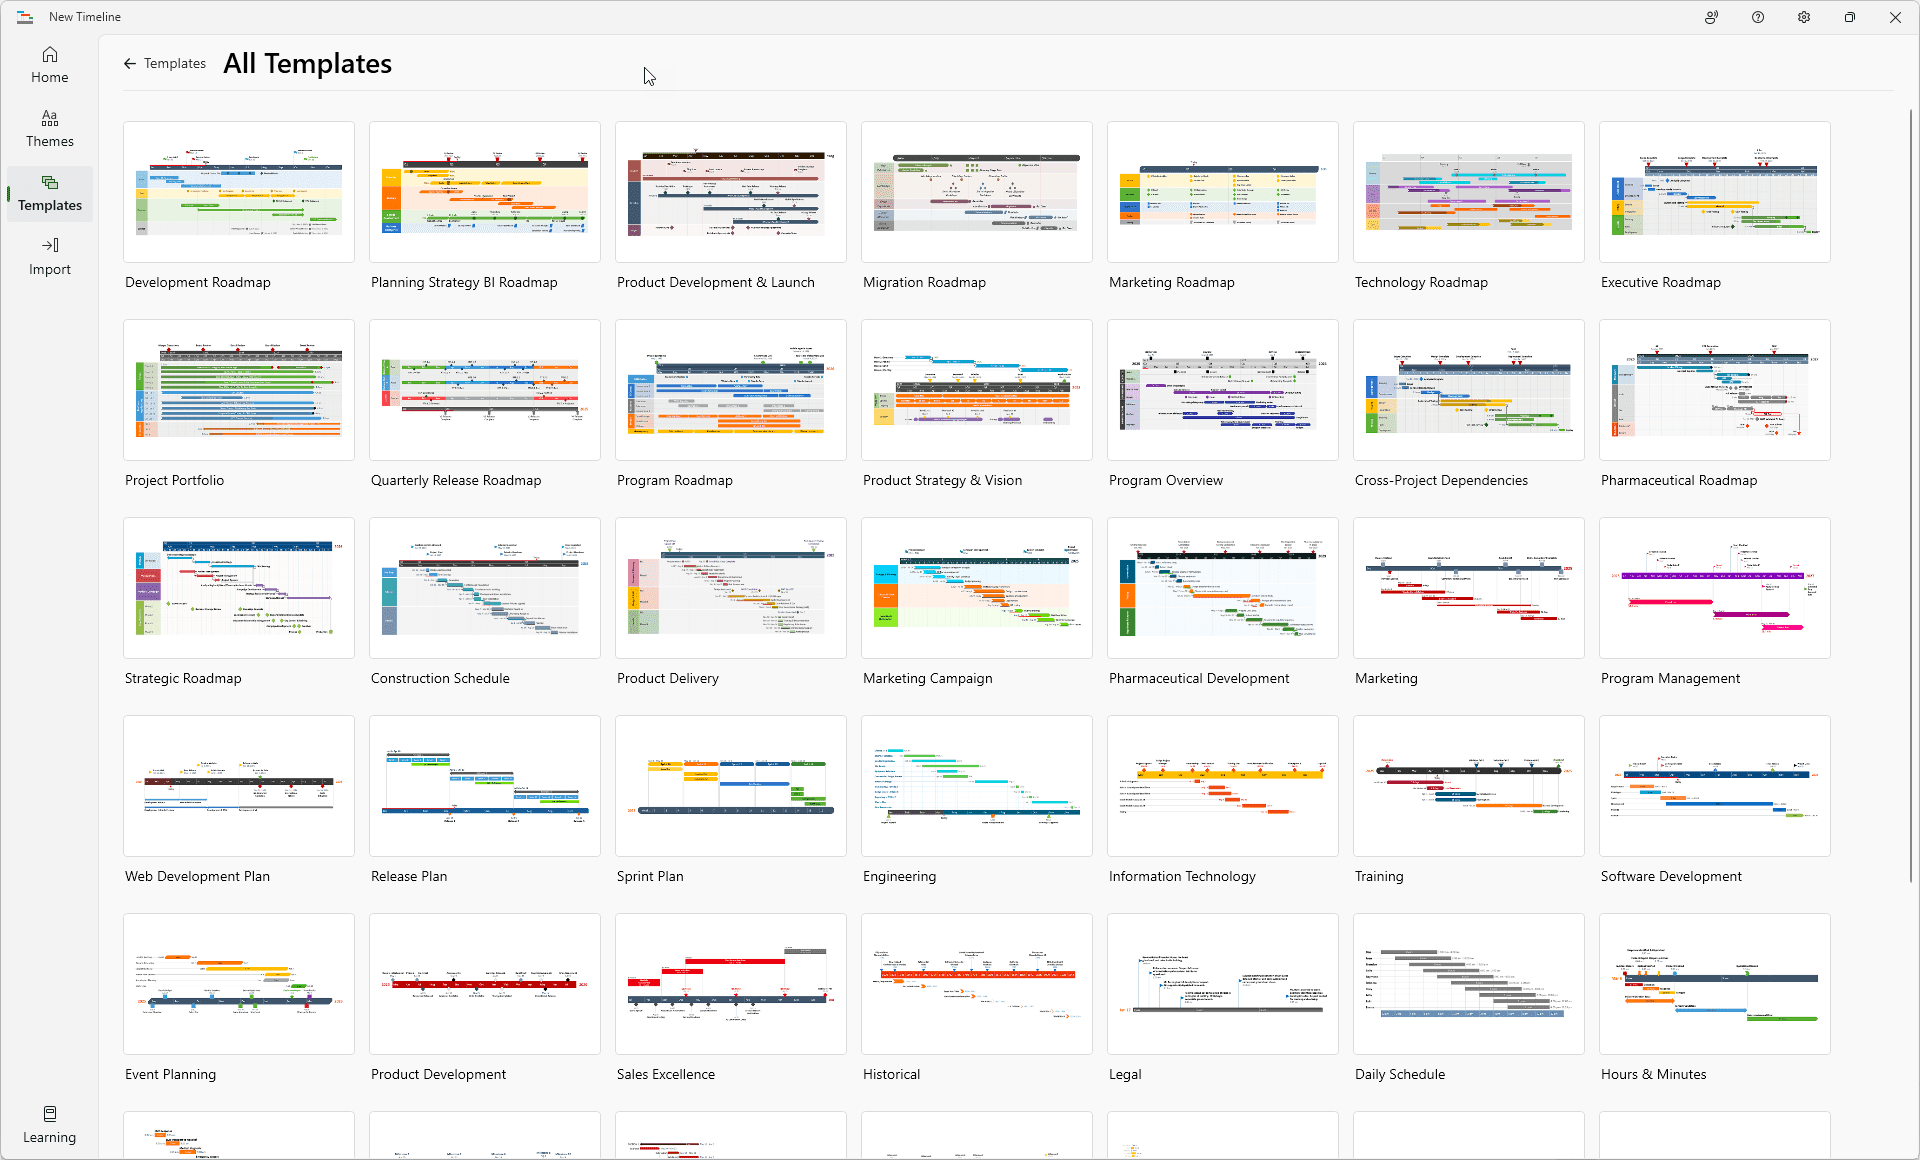
Task: Choose the Sprint Plan template thumbnail
Action: point(730,786)
